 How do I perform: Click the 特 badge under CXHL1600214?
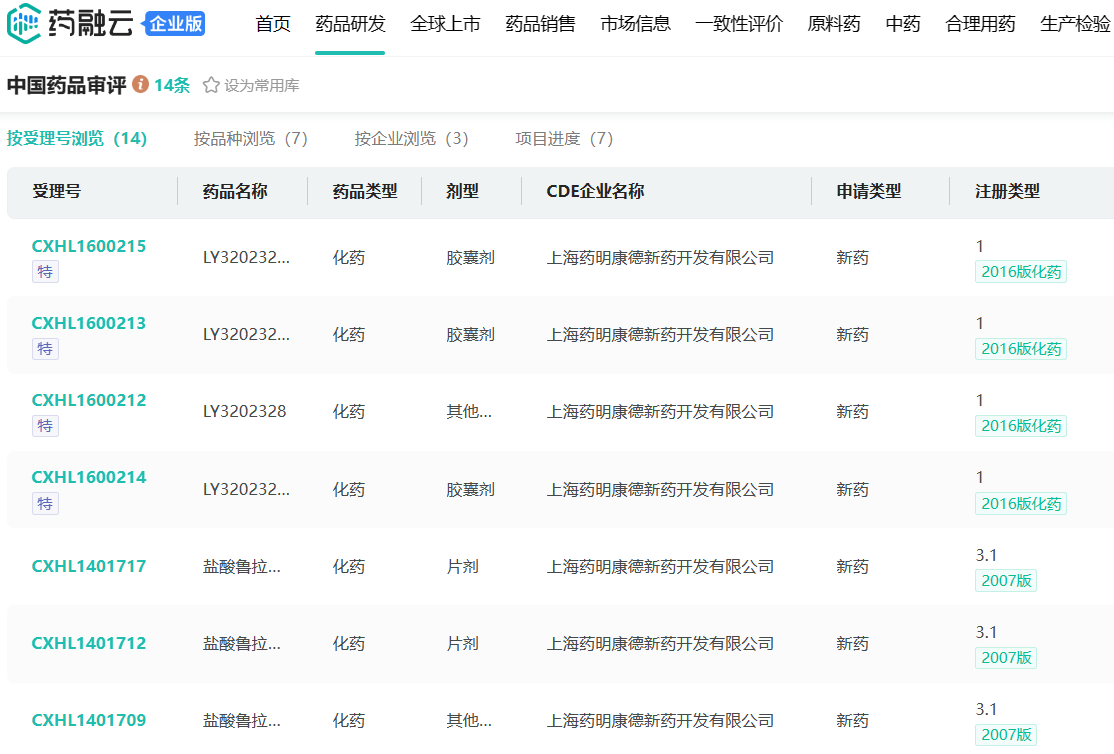(x=45, y=504)
